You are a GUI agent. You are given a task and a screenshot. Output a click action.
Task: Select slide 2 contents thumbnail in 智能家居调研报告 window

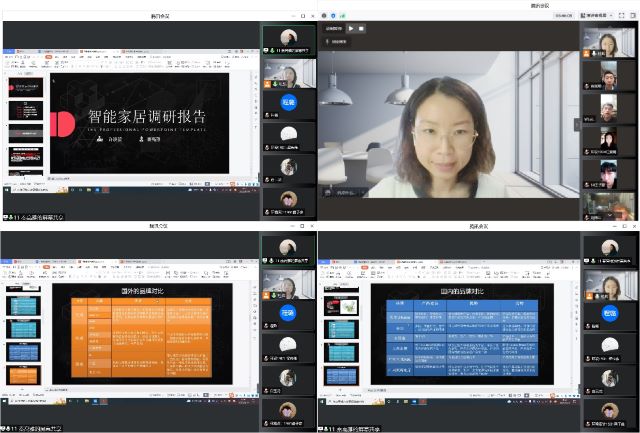(x=26, y=110)
